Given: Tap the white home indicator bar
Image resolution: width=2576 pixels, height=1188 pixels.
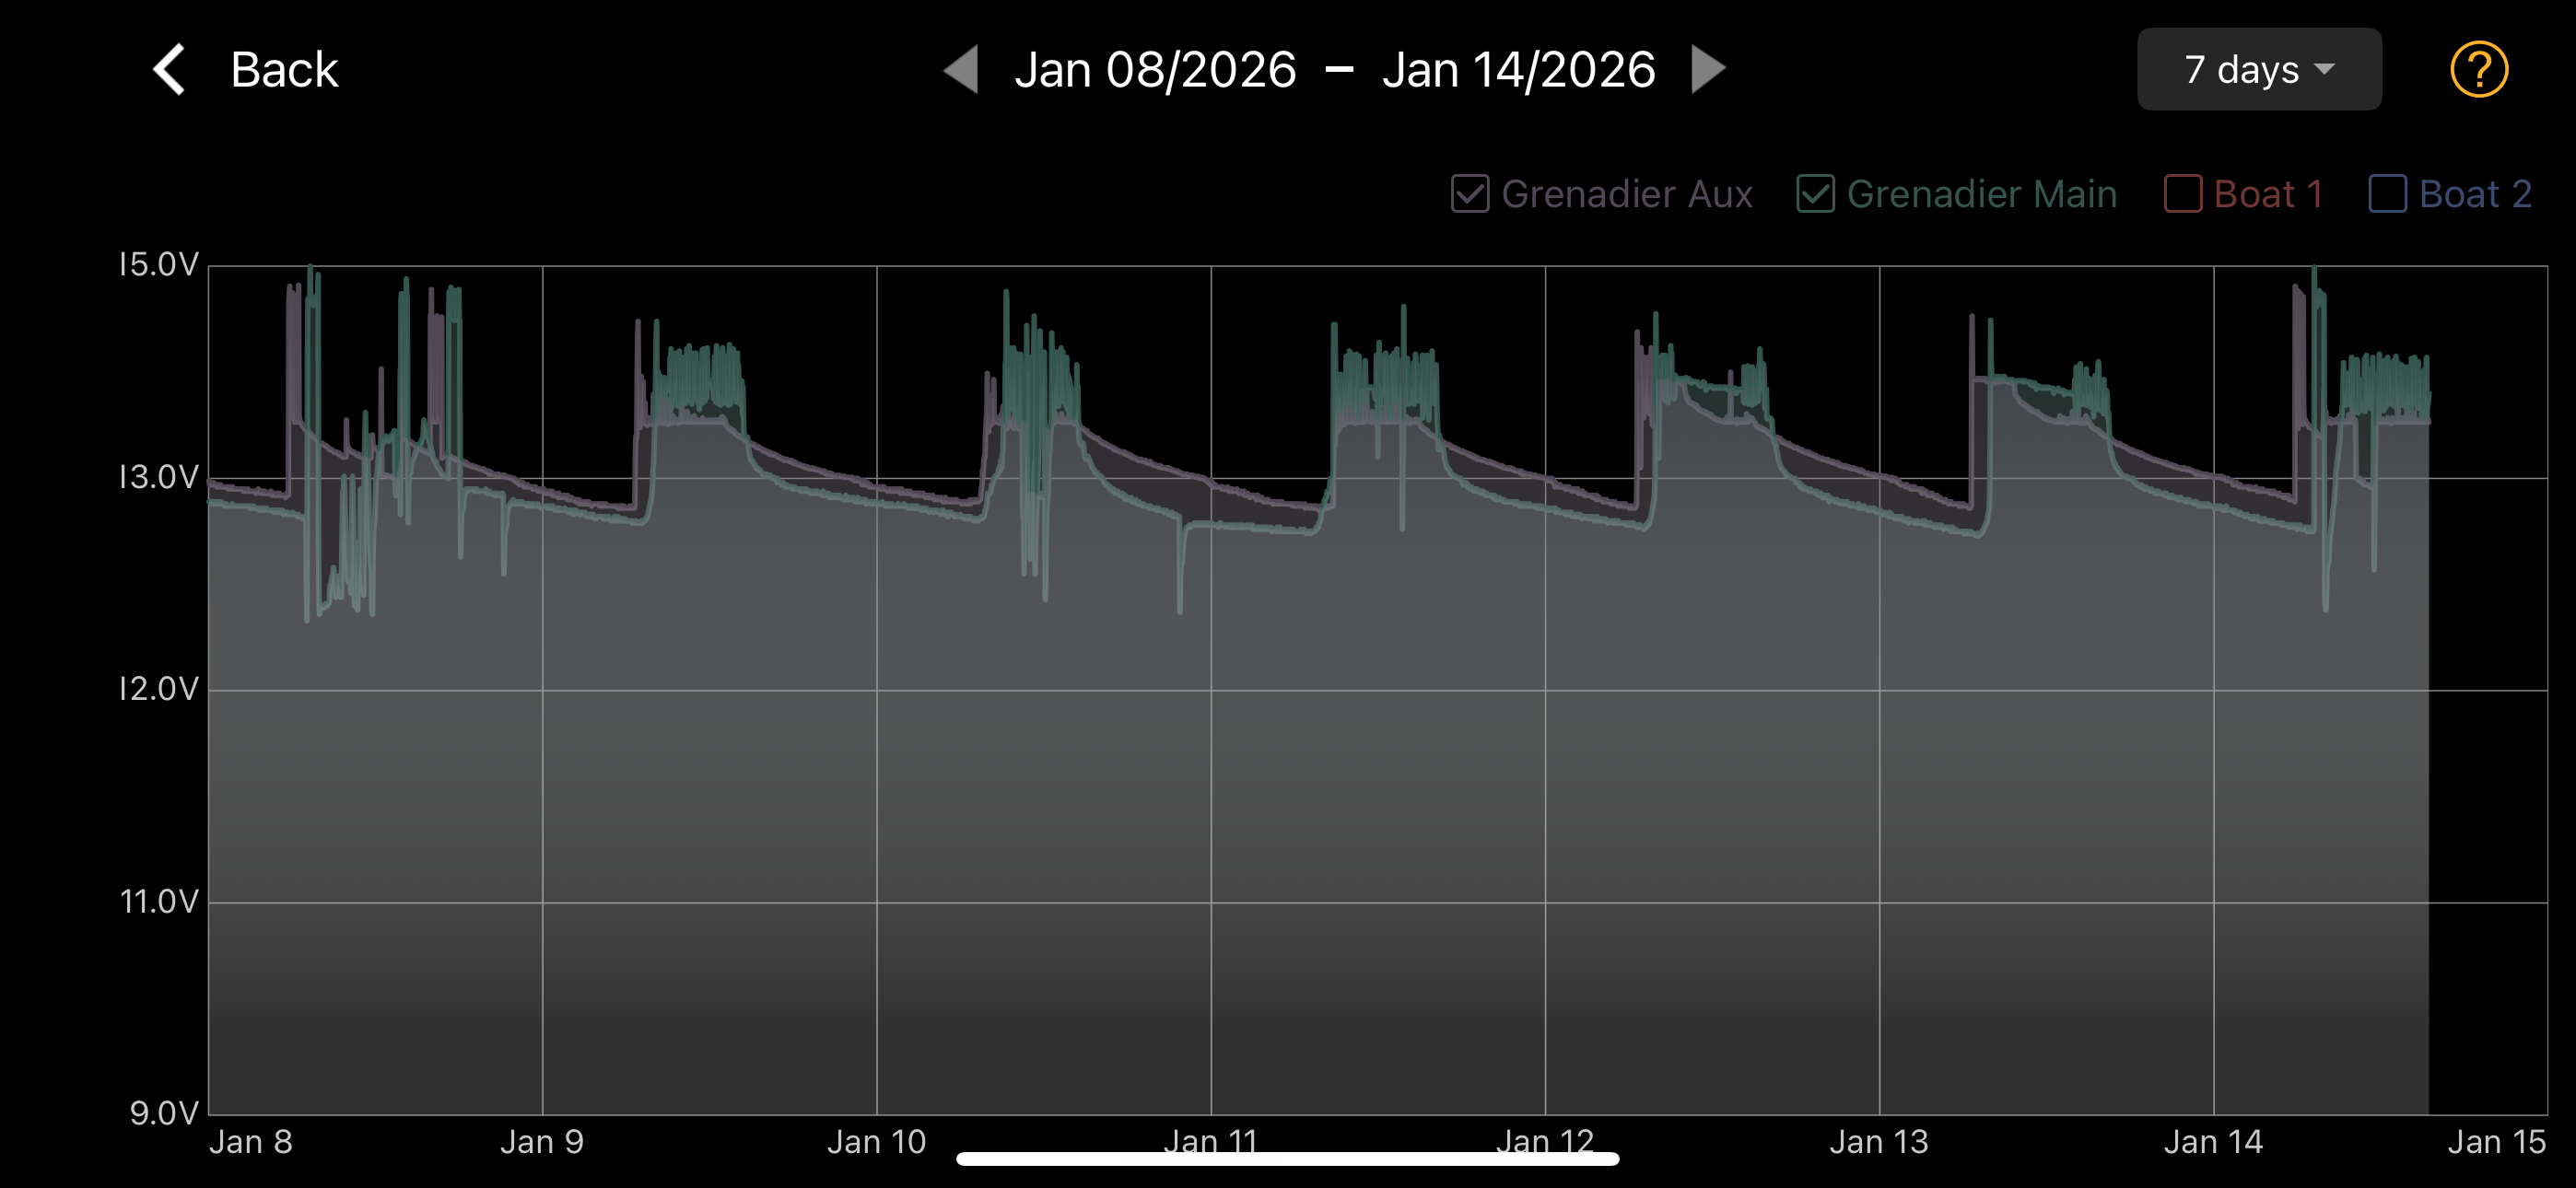Looking at the screenshot, I should (1287, 1159).
